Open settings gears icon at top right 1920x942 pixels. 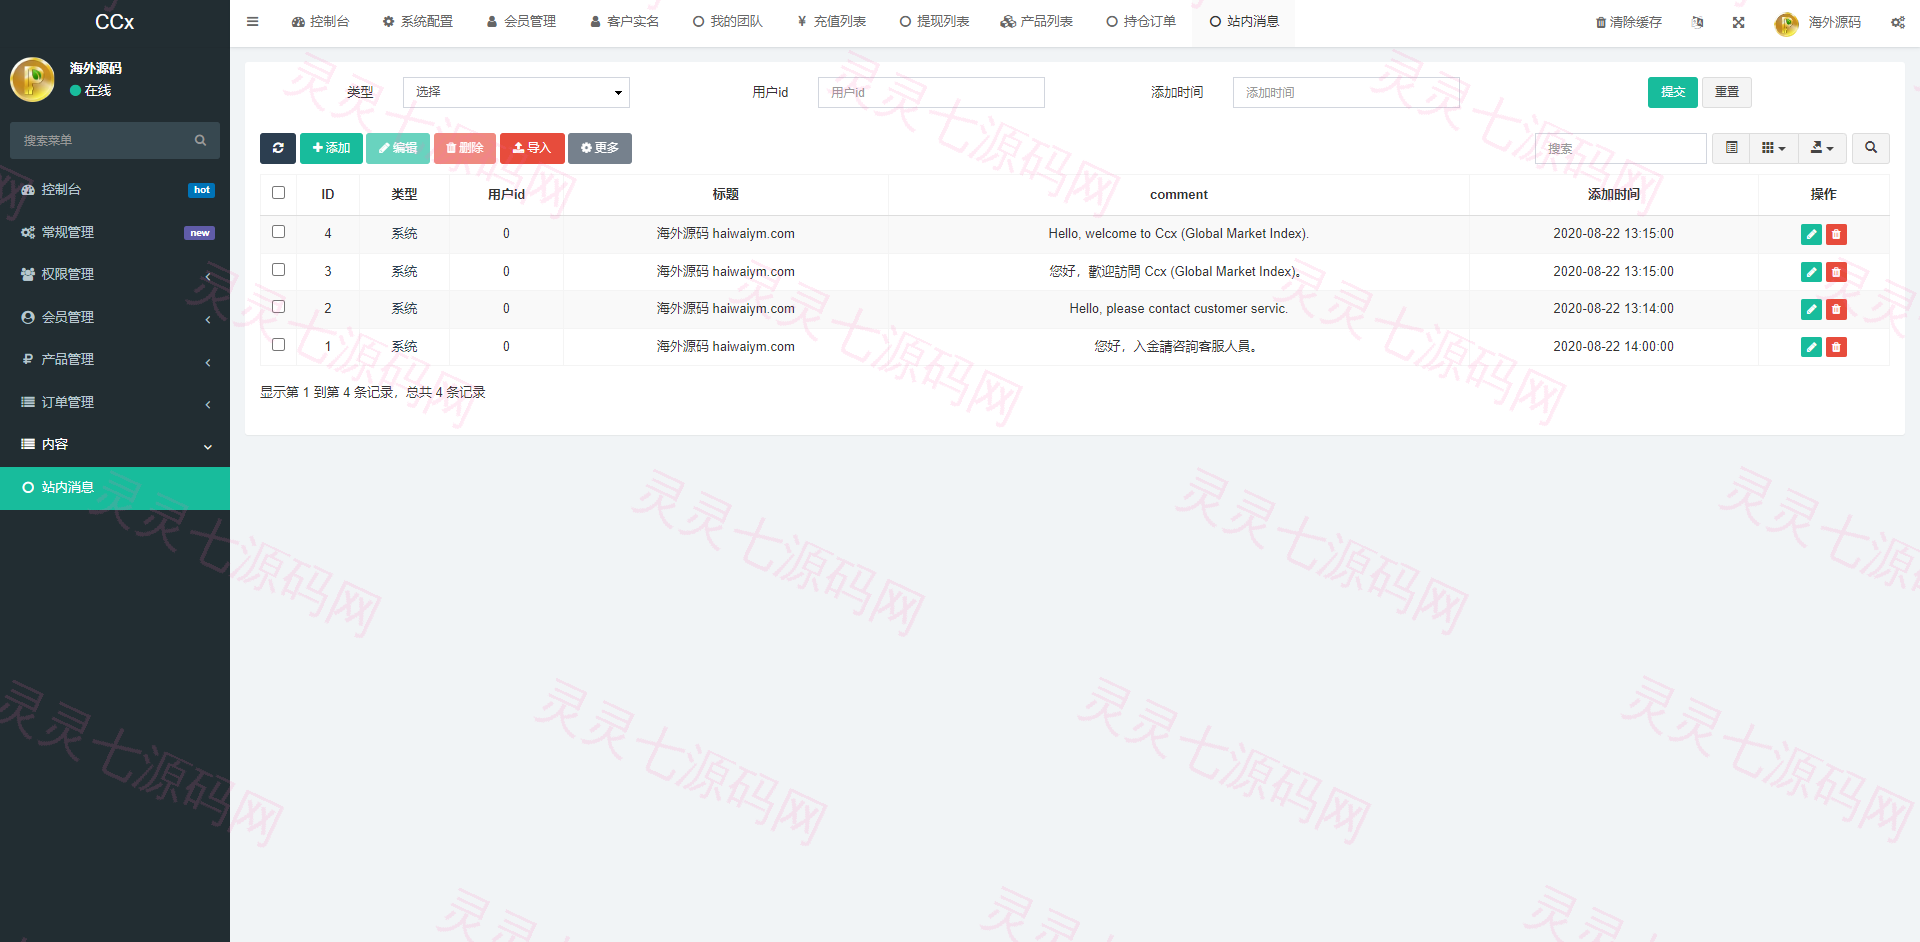click(1897, 22)
